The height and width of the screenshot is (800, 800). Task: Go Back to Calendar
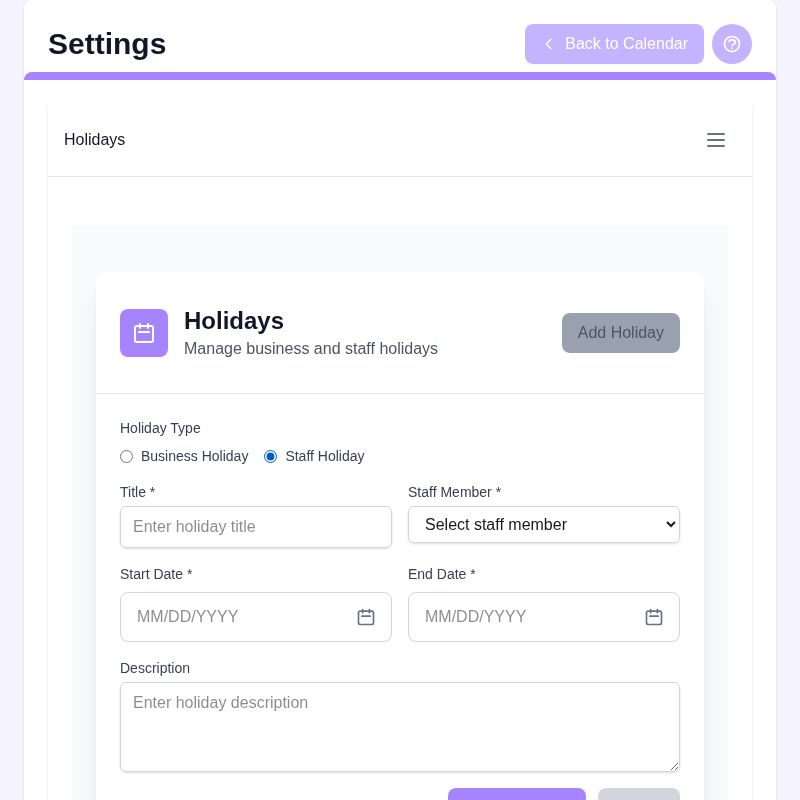click(x=614, y=44)
